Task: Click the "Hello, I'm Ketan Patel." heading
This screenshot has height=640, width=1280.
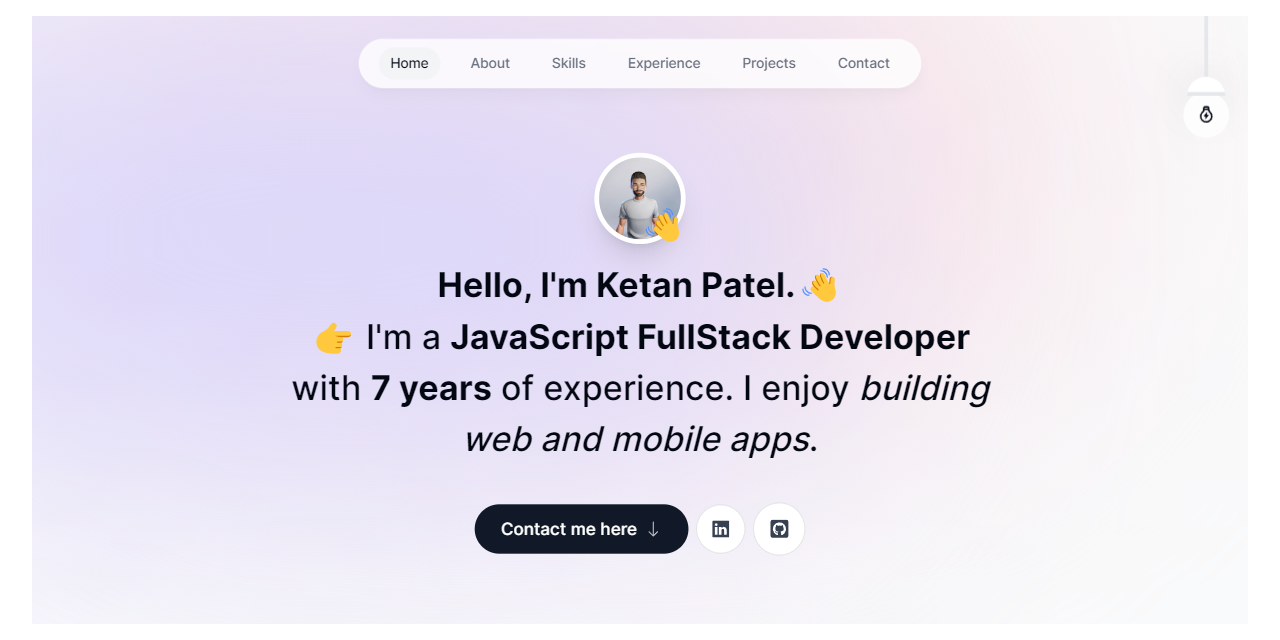Action: tap(615, 286)
